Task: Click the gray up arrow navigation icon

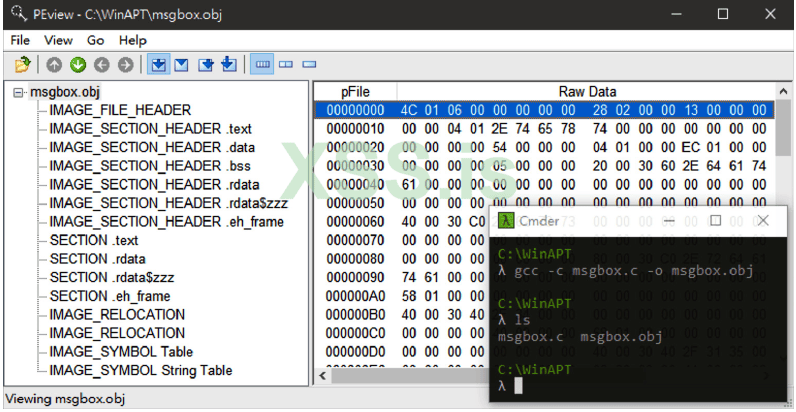Action: pos(54,65)
